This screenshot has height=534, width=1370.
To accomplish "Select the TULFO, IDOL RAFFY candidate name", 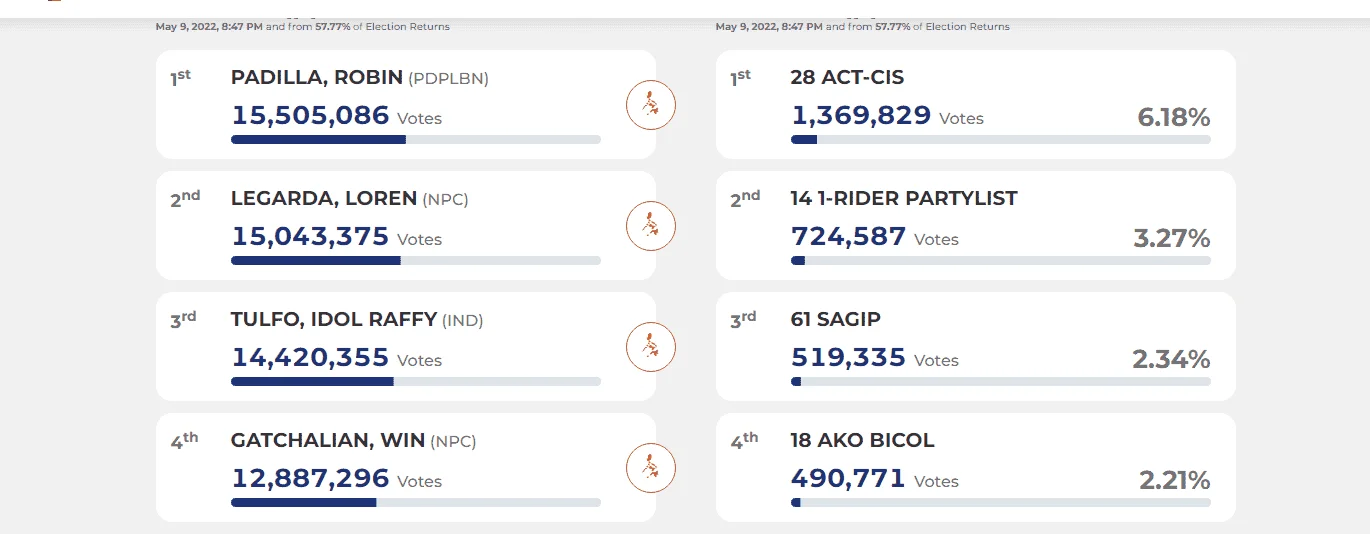I will 334,320.
